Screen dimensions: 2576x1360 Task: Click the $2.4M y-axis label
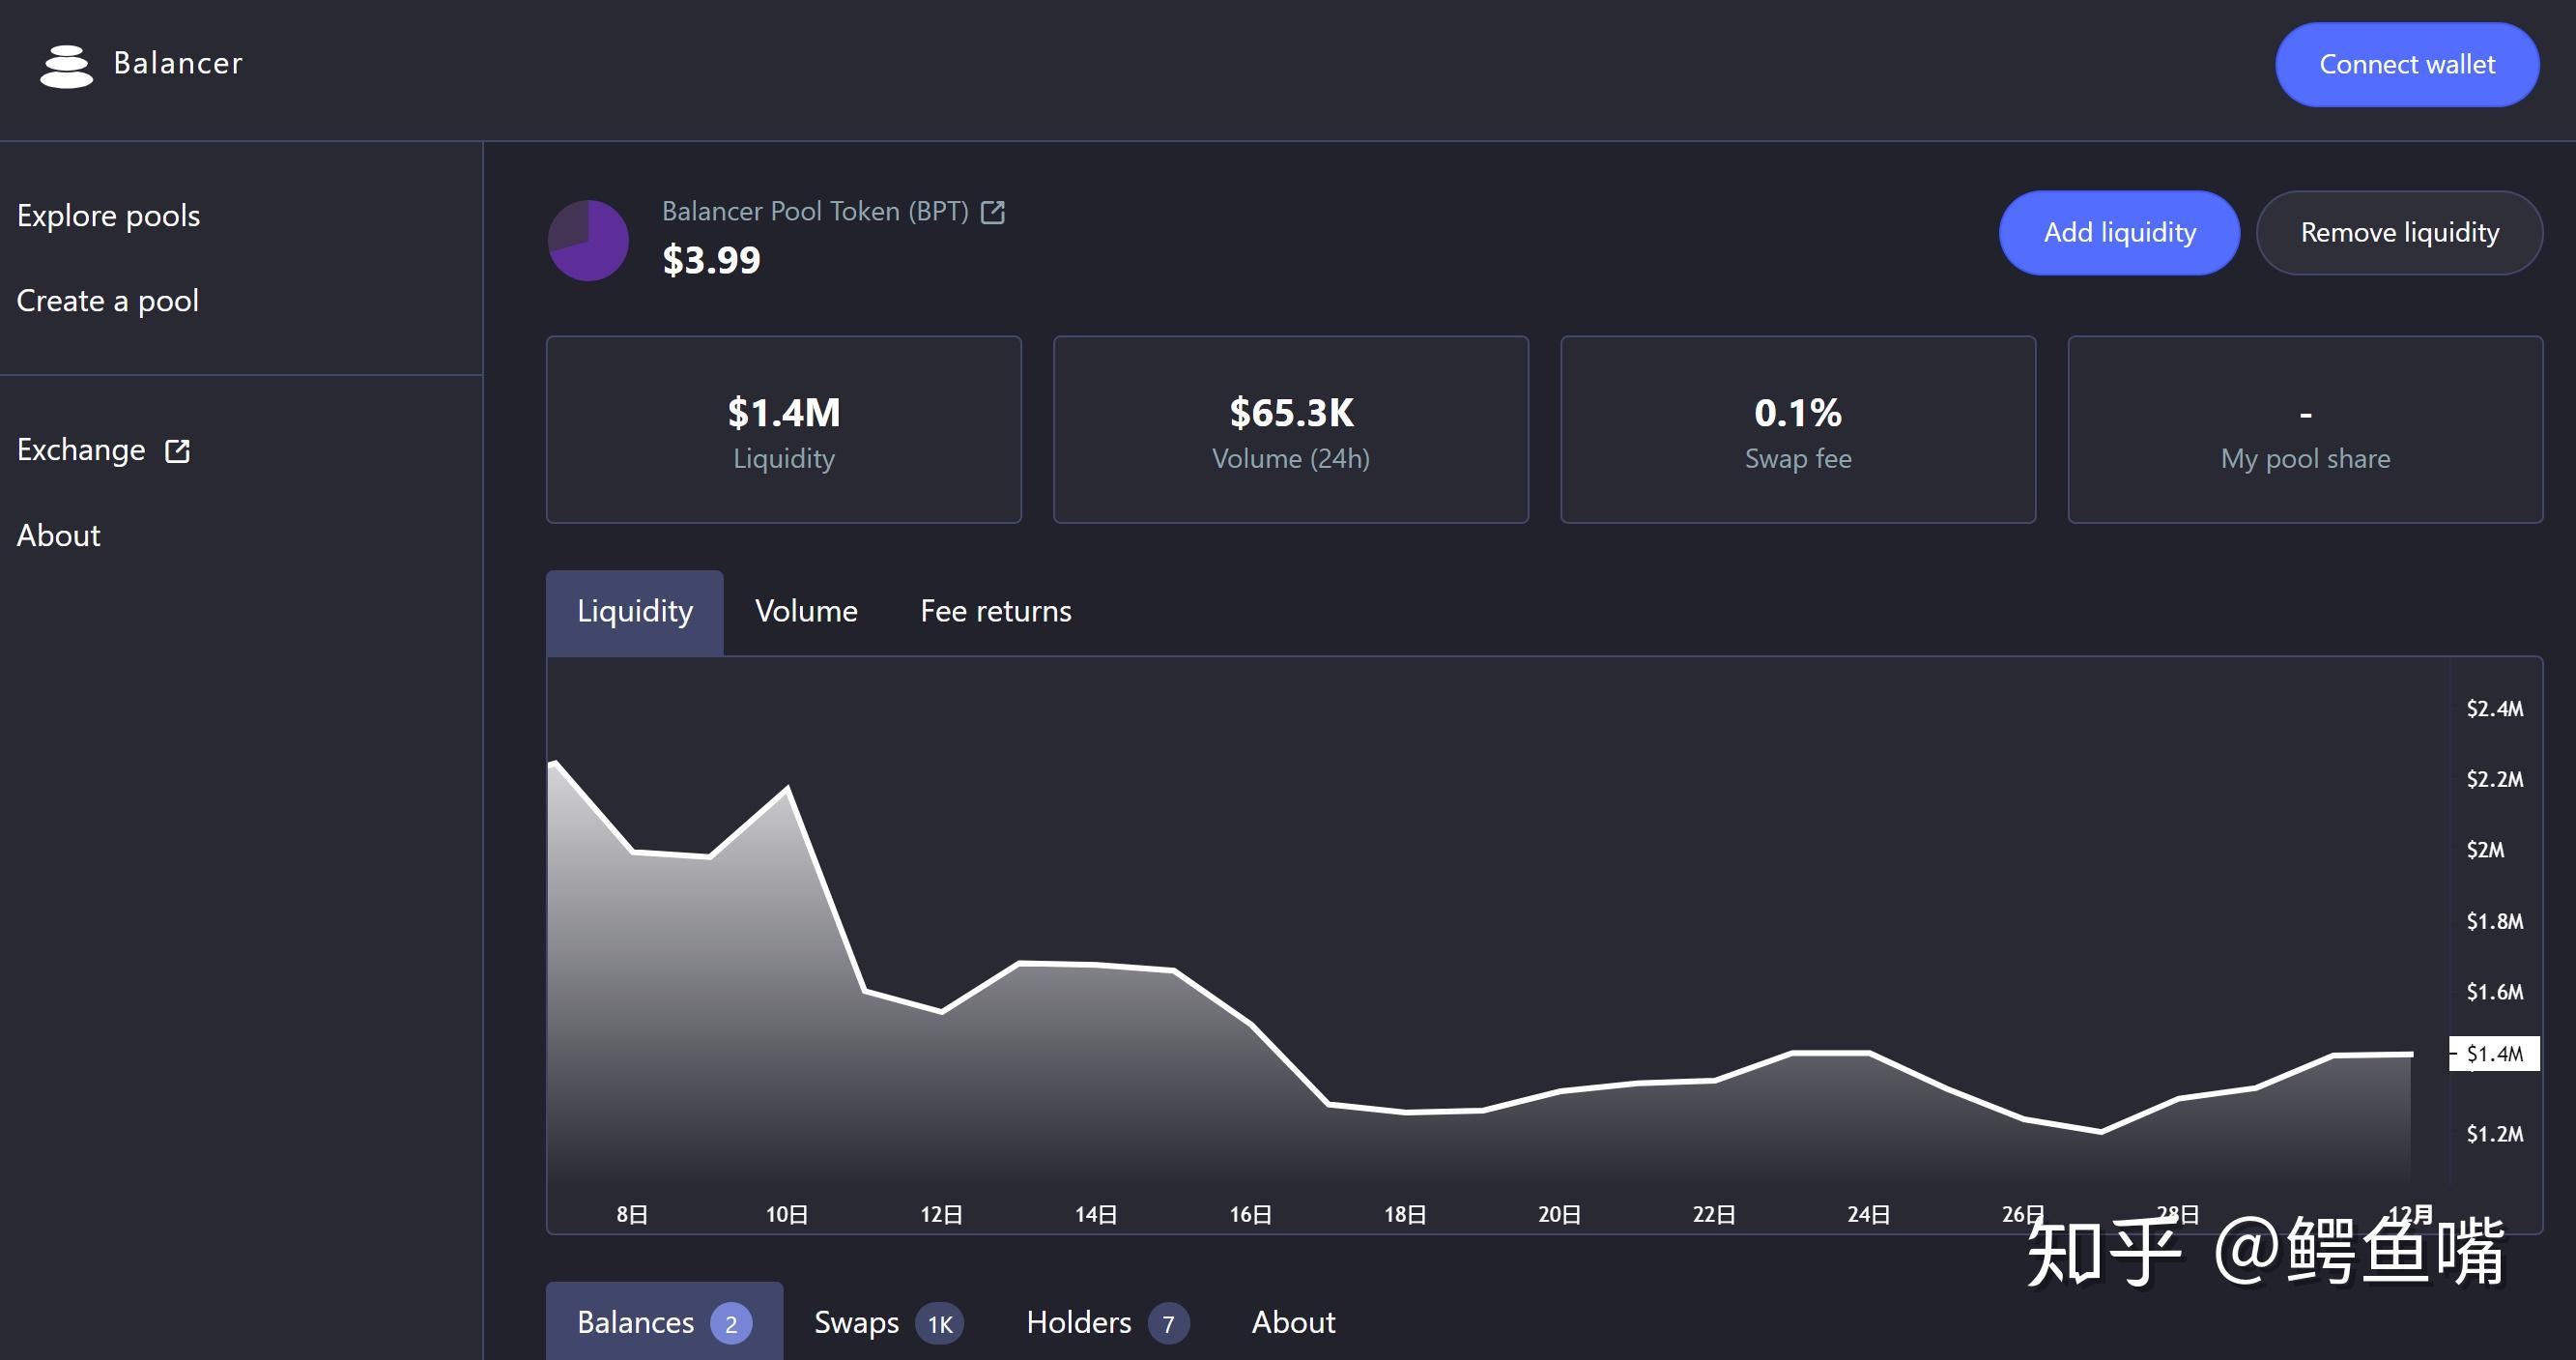click(x=2494, y=709)
